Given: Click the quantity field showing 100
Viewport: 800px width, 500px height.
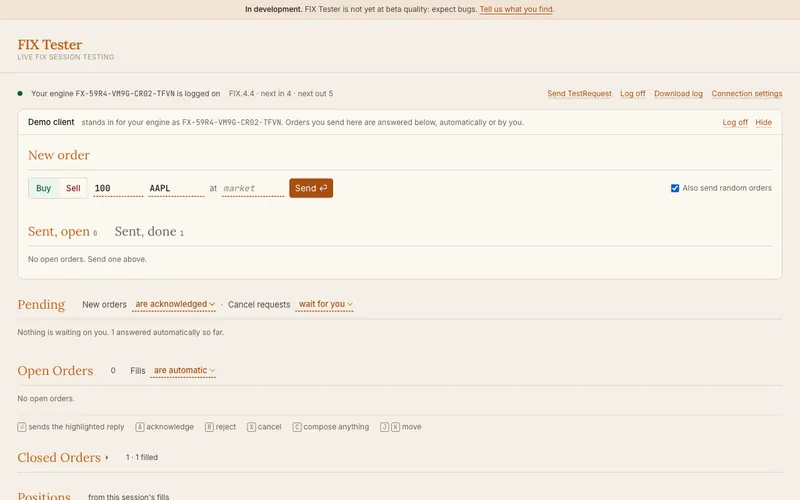Looking at the screenshot, I should click(118, 188).
